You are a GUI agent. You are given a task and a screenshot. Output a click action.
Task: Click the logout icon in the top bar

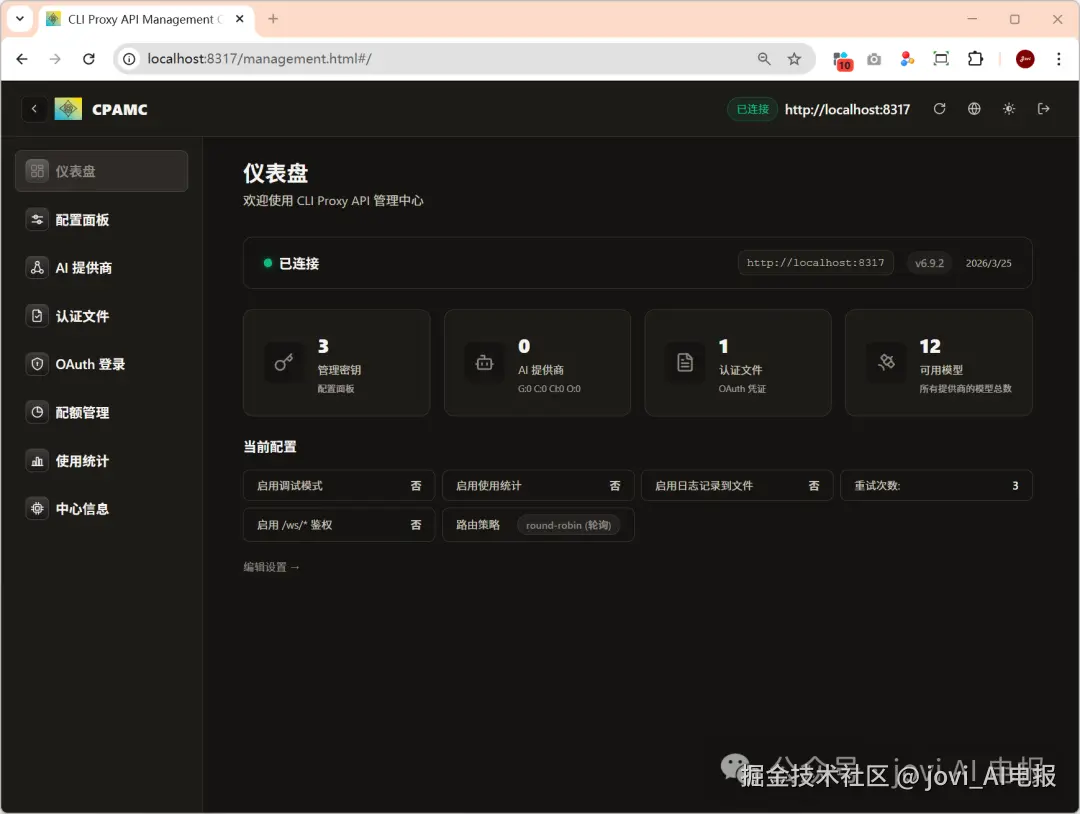coord(1044,109)
